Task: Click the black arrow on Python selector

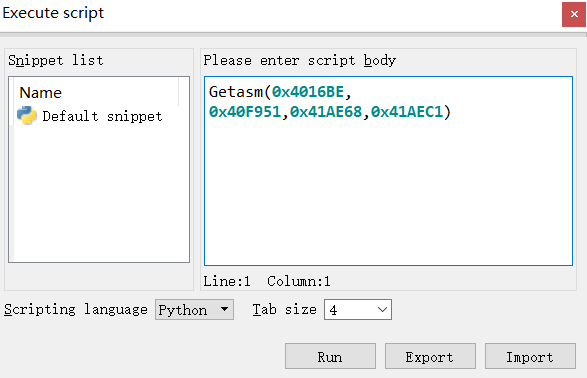Action: [x=224, y=309]
